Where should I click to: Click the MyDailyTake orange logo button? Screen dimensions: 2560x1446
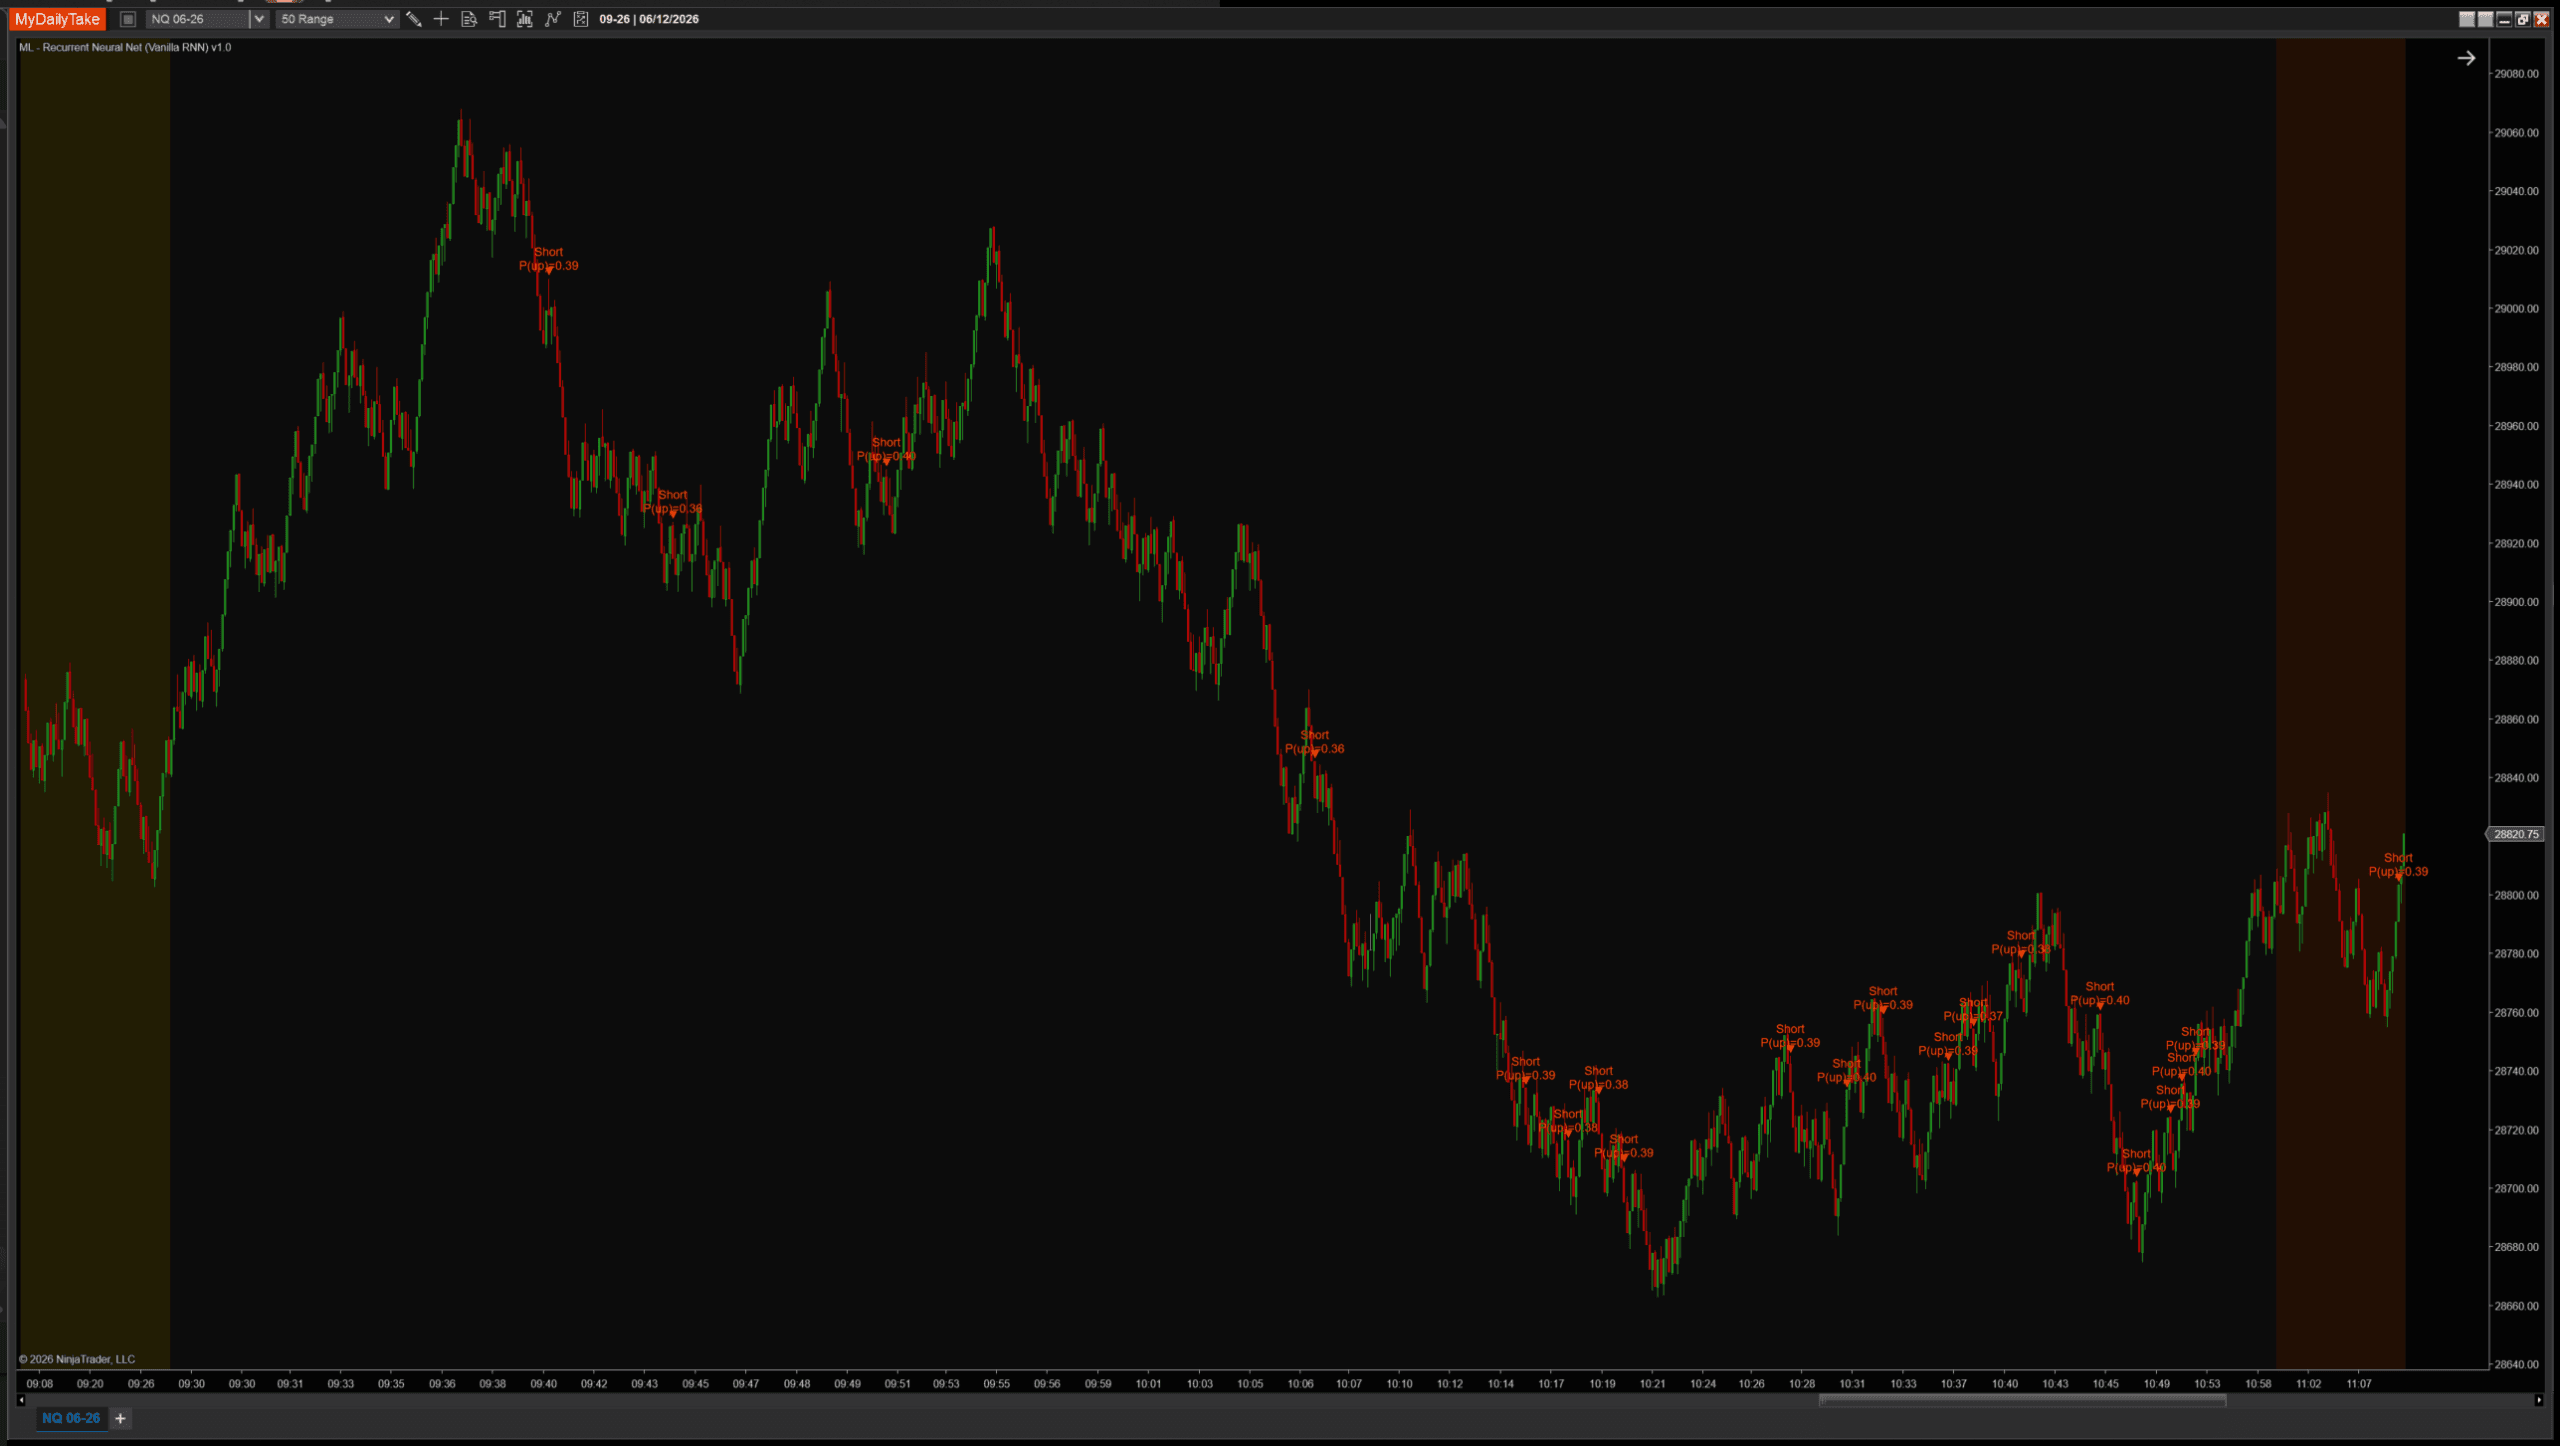57,19
